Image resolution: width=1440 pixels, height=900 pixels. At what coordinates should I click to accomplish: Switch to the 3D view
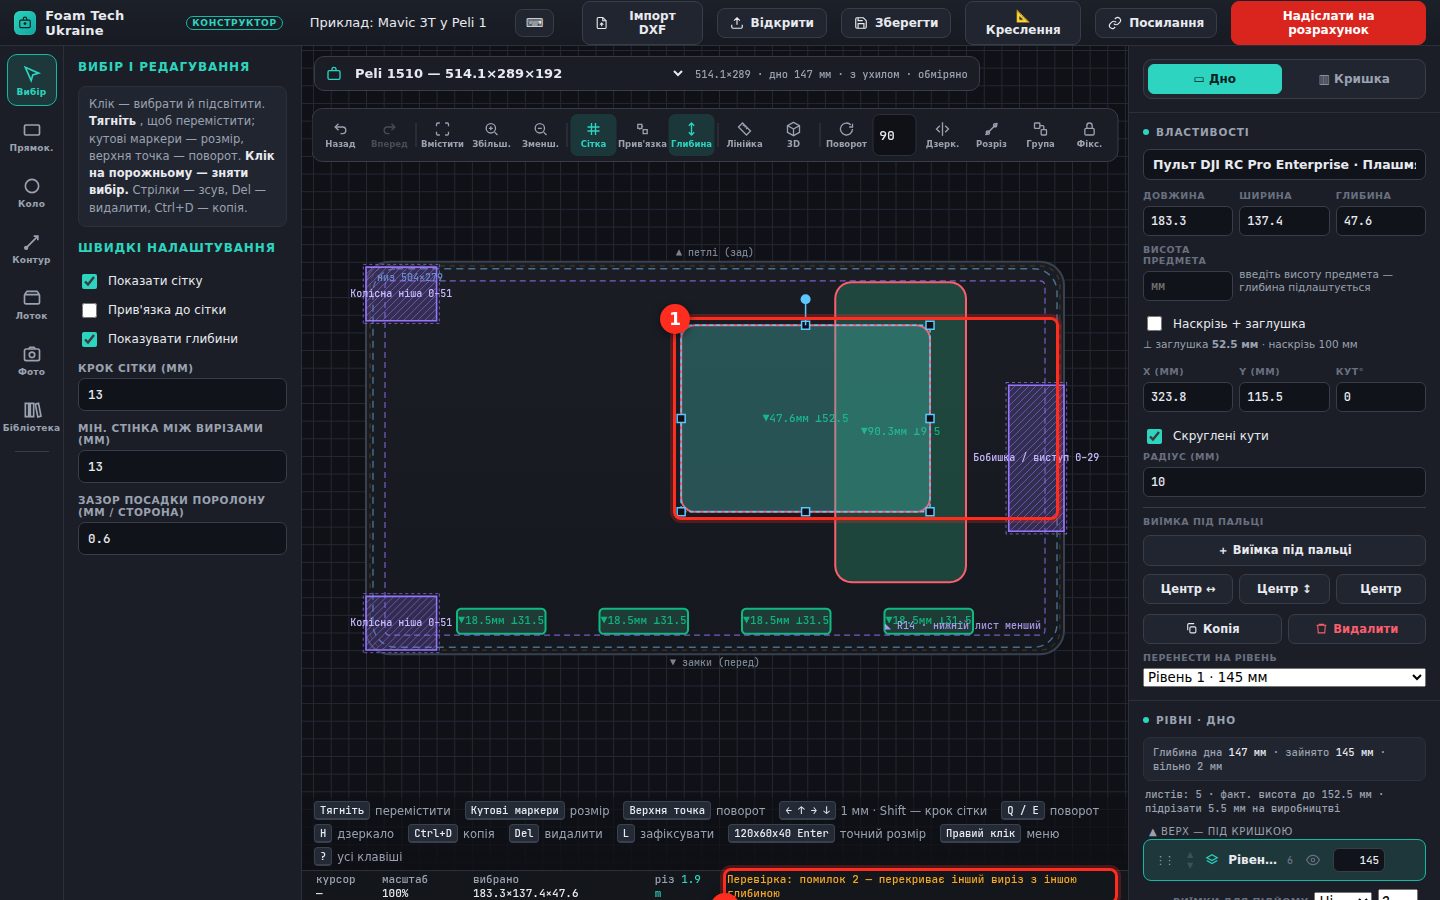(793, 135)
